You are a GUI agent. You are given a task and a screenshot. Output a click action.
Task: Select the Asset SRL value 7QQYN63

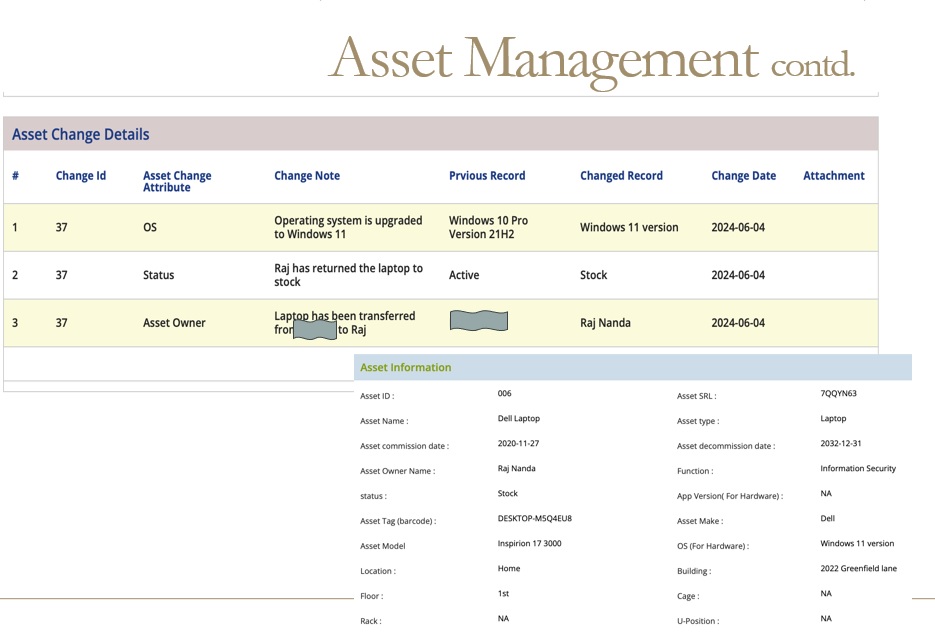pos(838,394)
